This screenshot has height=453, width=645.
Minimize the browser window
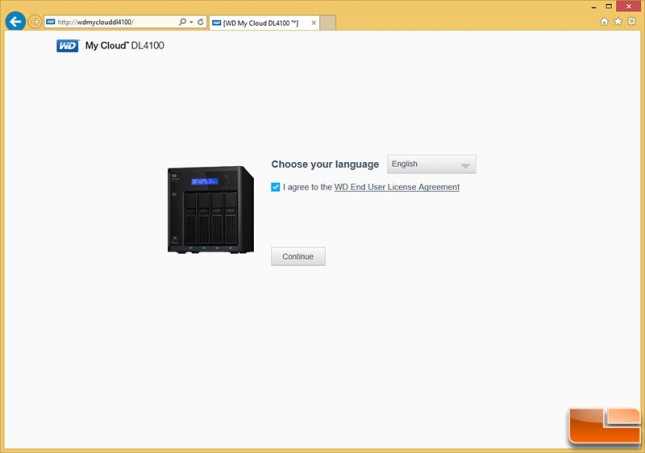coord(594,7)
